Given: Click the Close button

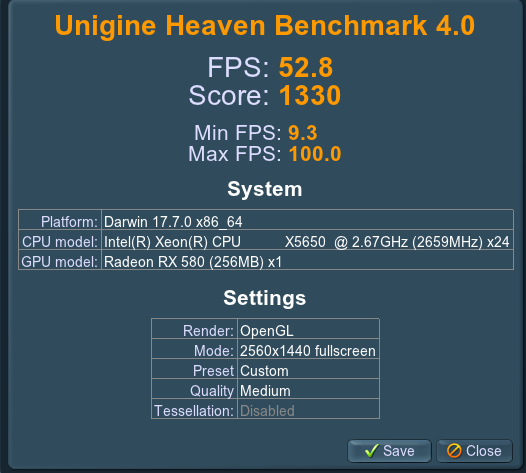Looking at the screenshot, I should (474, 451).
